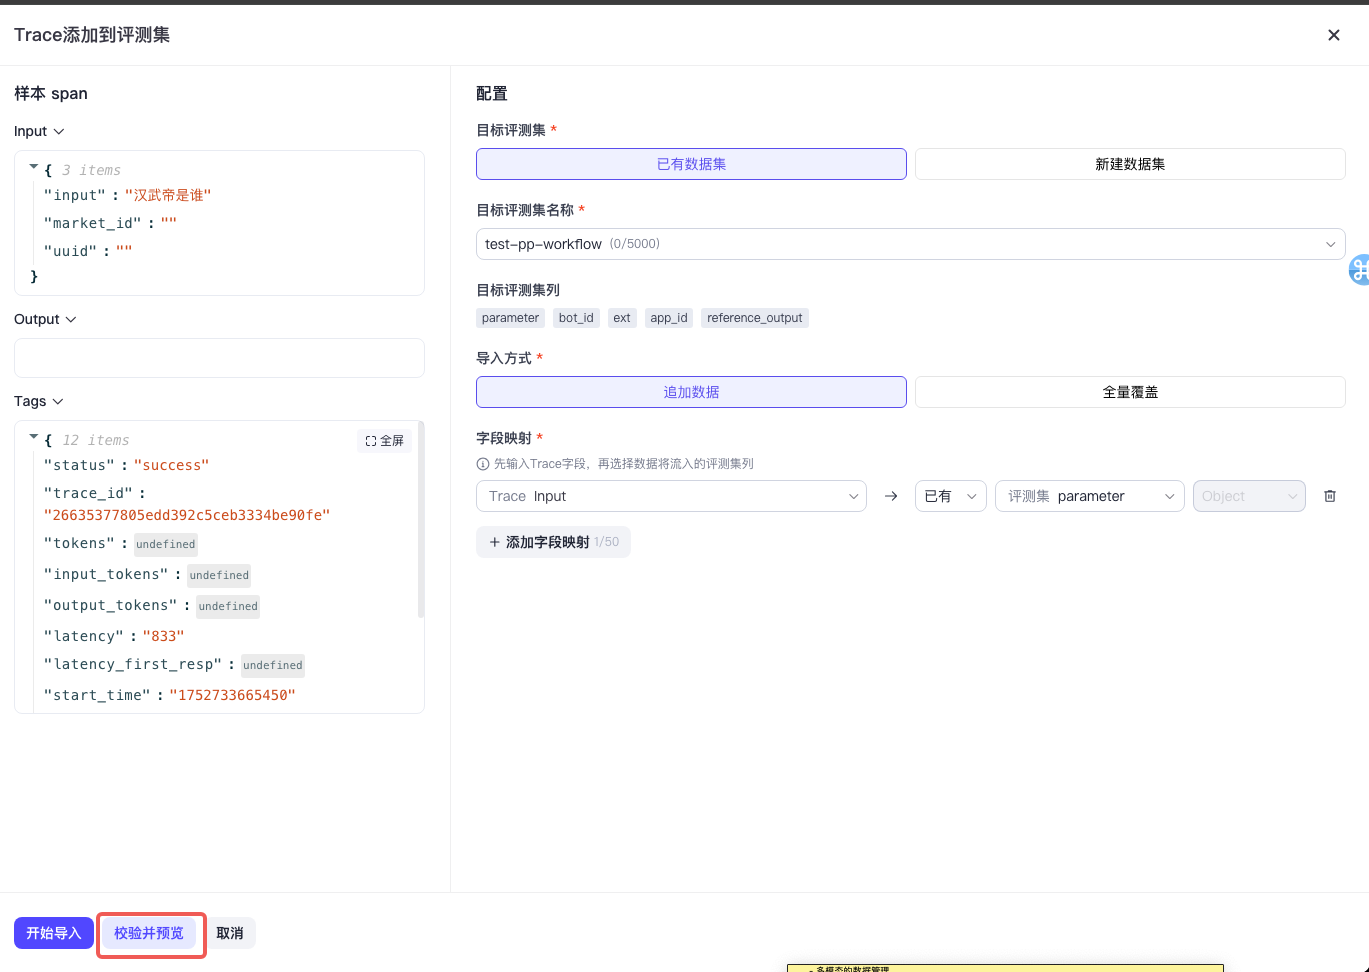Screen dimensions: 1369x972
Task: Click the undefined value of "output_tokens"
Action: [x=228, y=606]
